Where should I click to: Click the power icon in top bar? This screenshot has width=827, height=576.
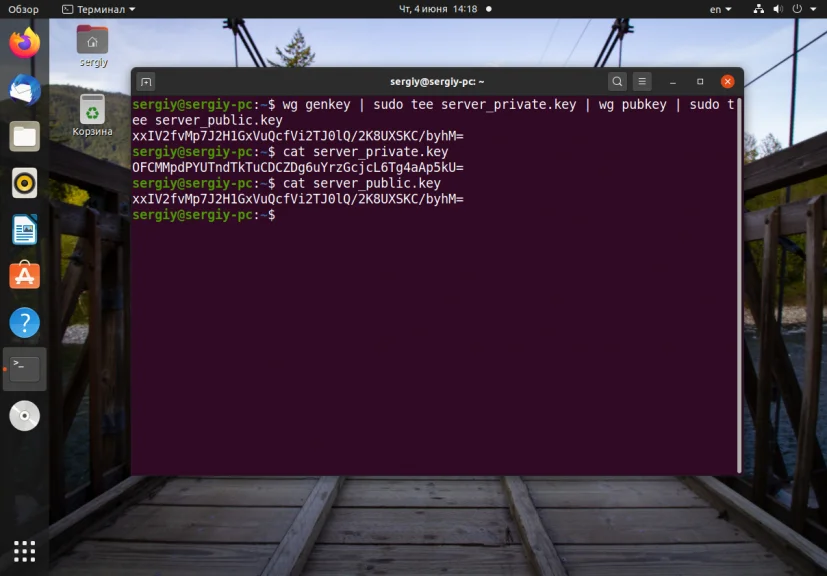pyautogui.click(x=797, y=9)
